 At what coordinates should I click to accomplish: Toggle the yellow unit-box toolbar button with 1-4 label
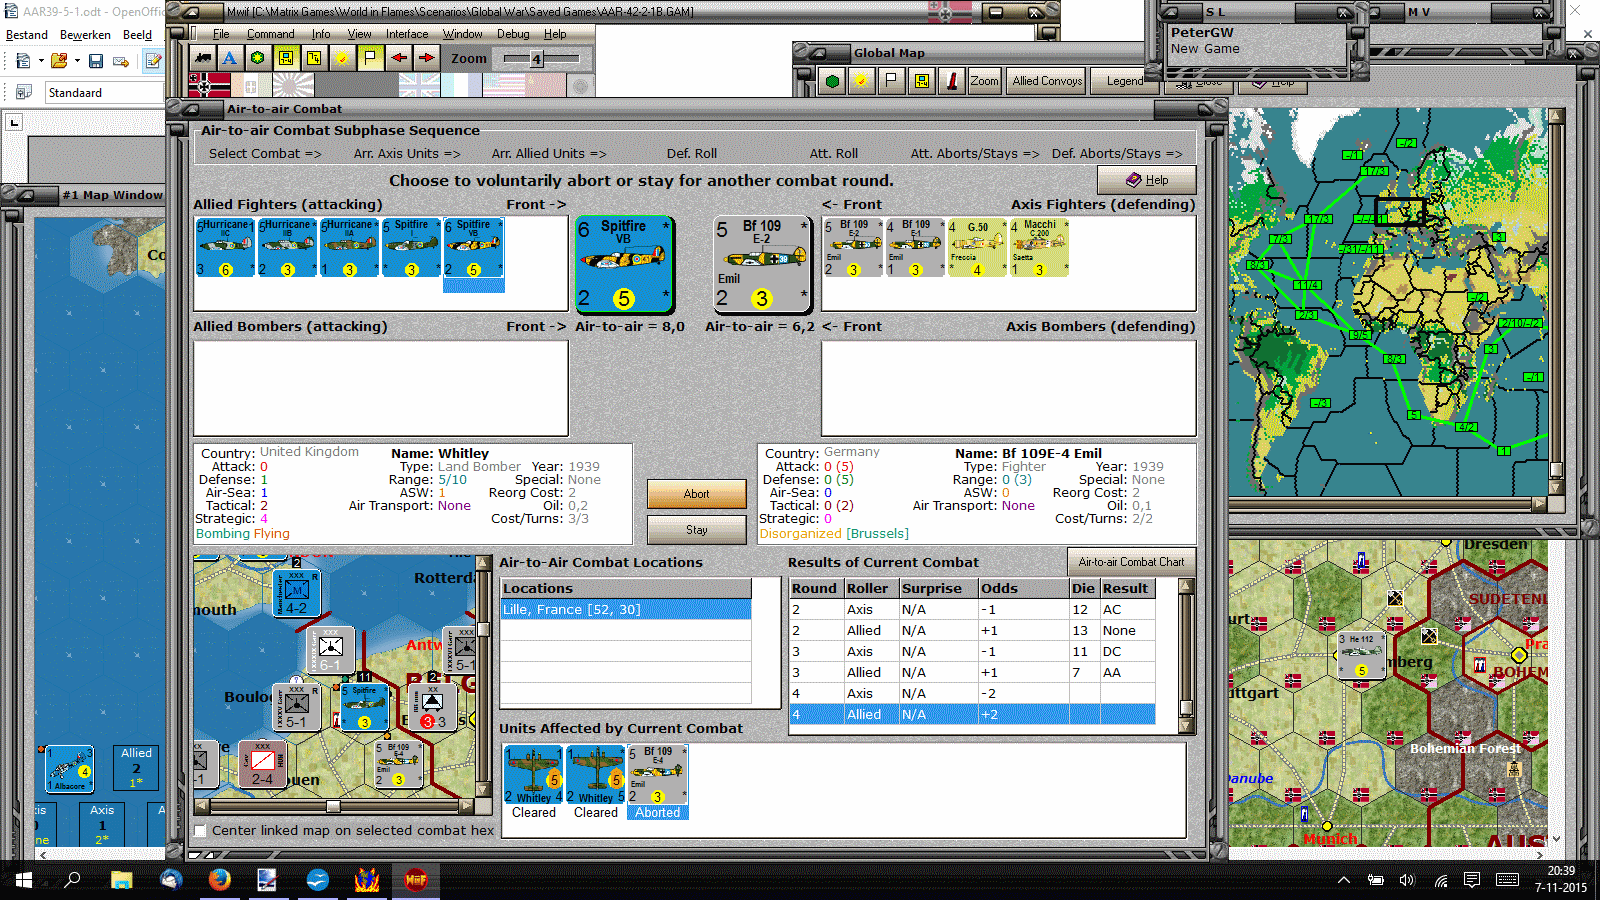pos(286,58)
